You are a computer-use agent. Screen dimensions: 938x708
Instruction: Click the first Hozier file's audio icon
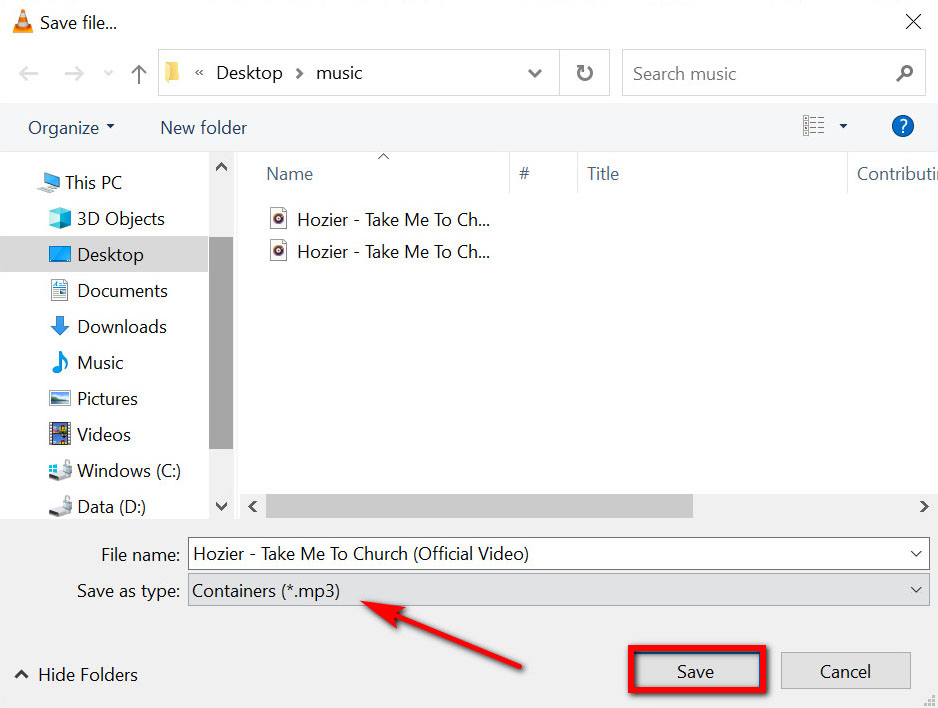click(x=278, y=218)
